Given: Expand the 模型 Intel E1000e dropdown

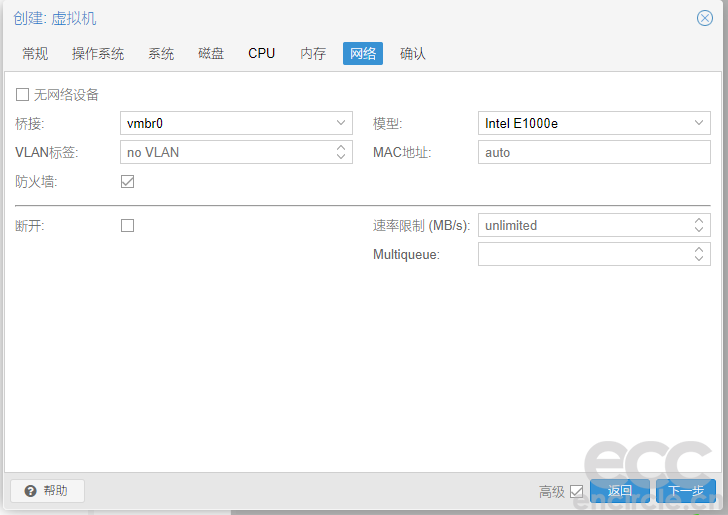Looking at the screenshot, I should 699,123.
